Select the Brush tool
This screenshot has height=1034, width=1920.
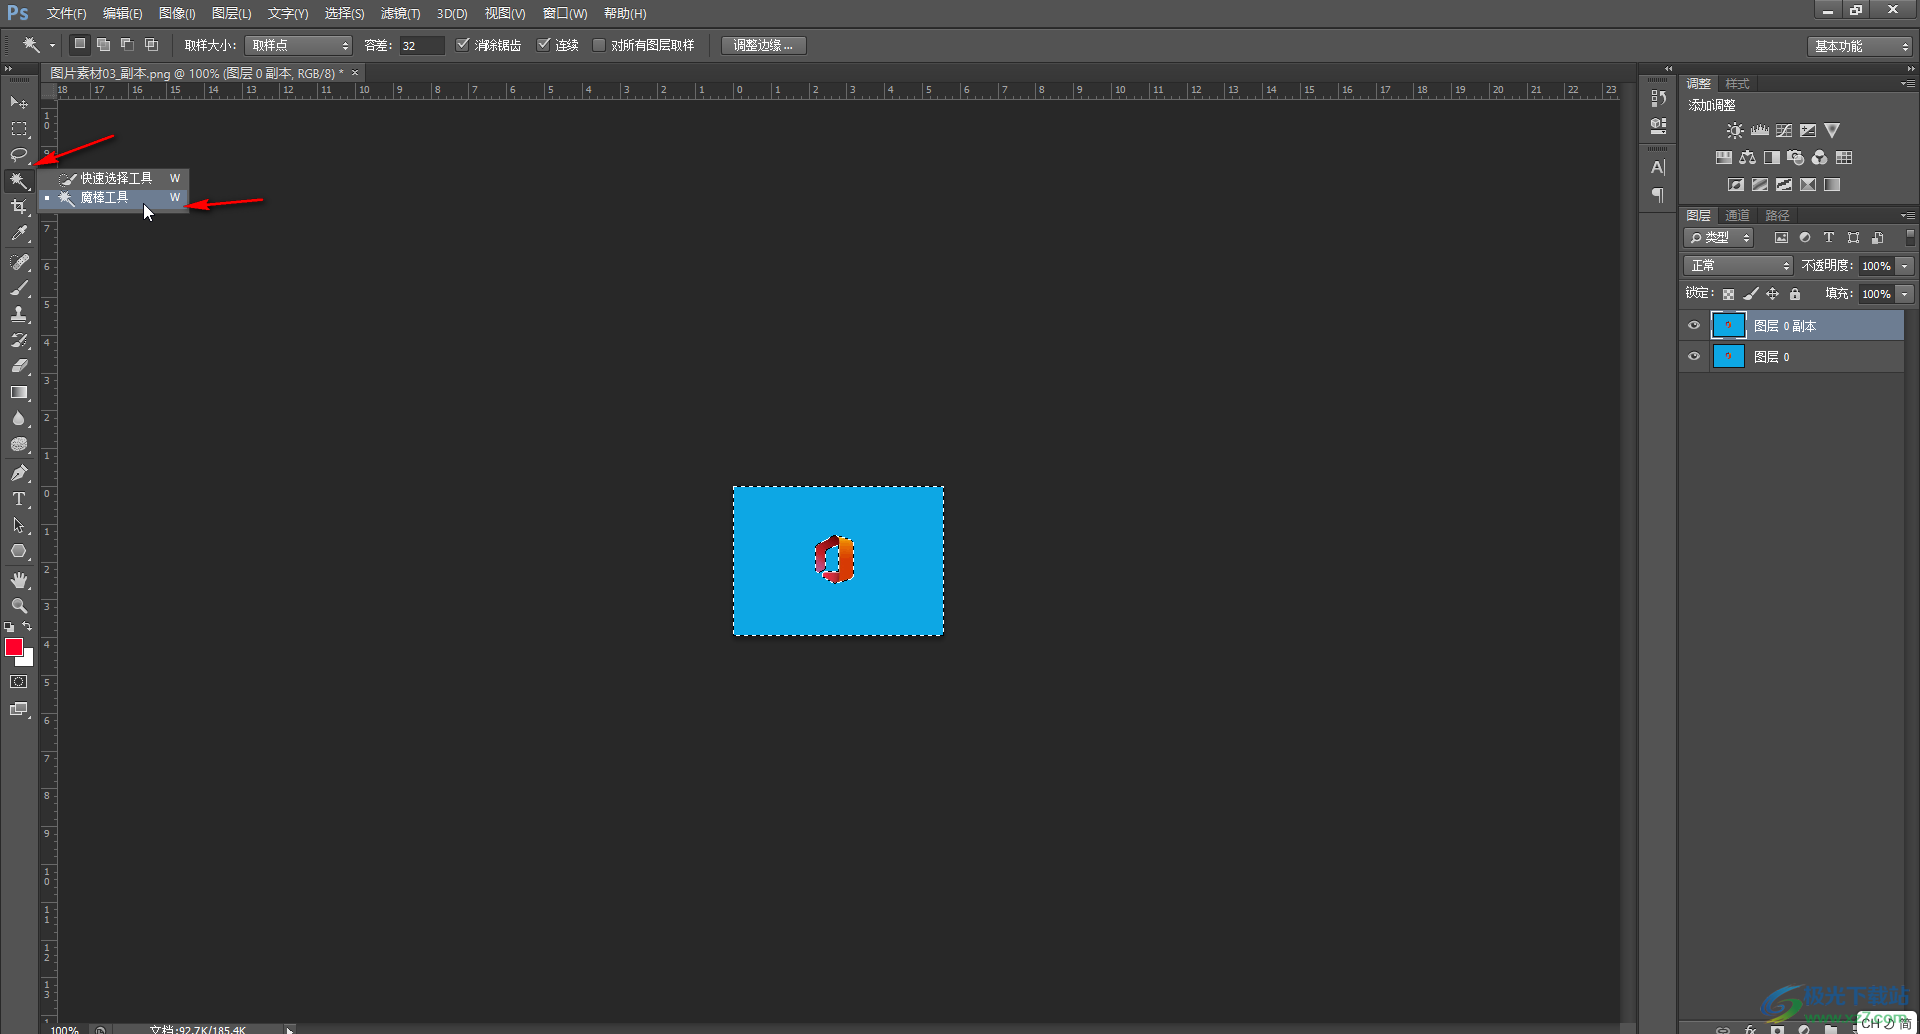tap(19, 288)
